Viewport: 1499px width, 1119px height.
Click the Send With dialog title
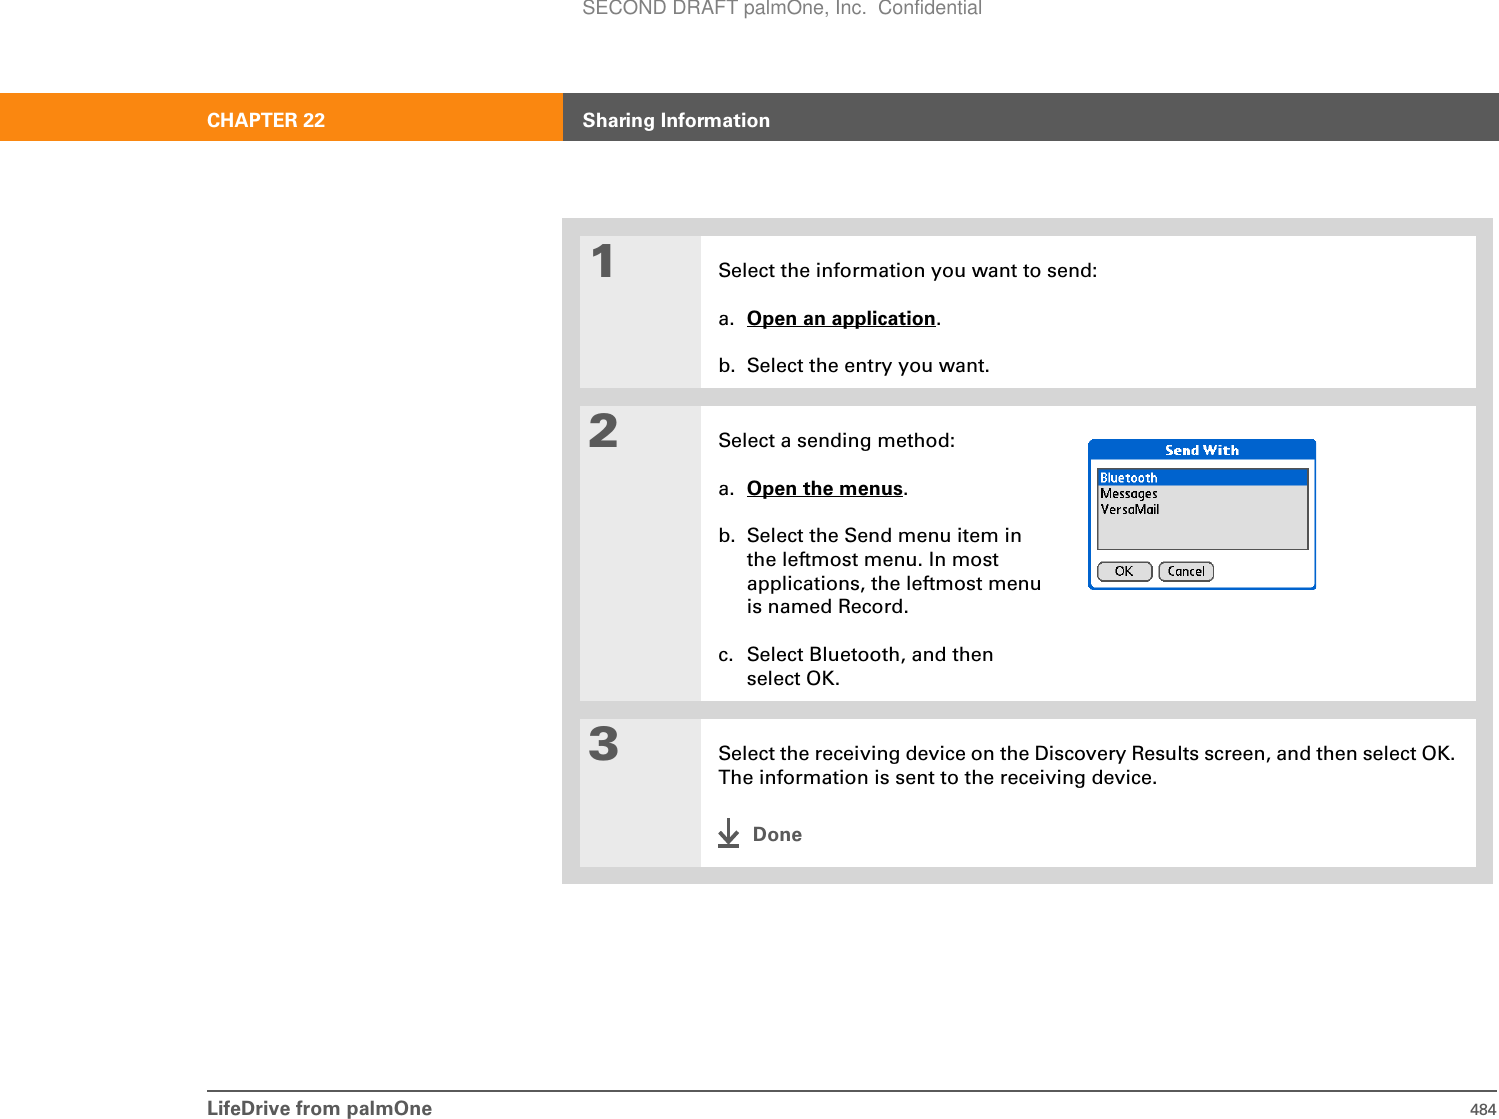pos(1202,450)
